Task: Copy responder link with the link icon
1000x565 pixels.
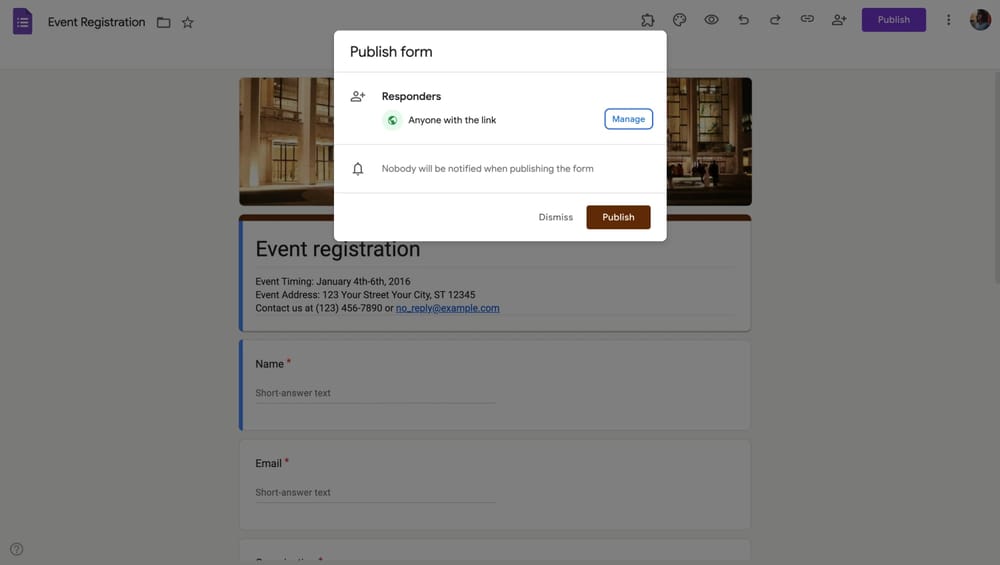Action: click(807, 20)
